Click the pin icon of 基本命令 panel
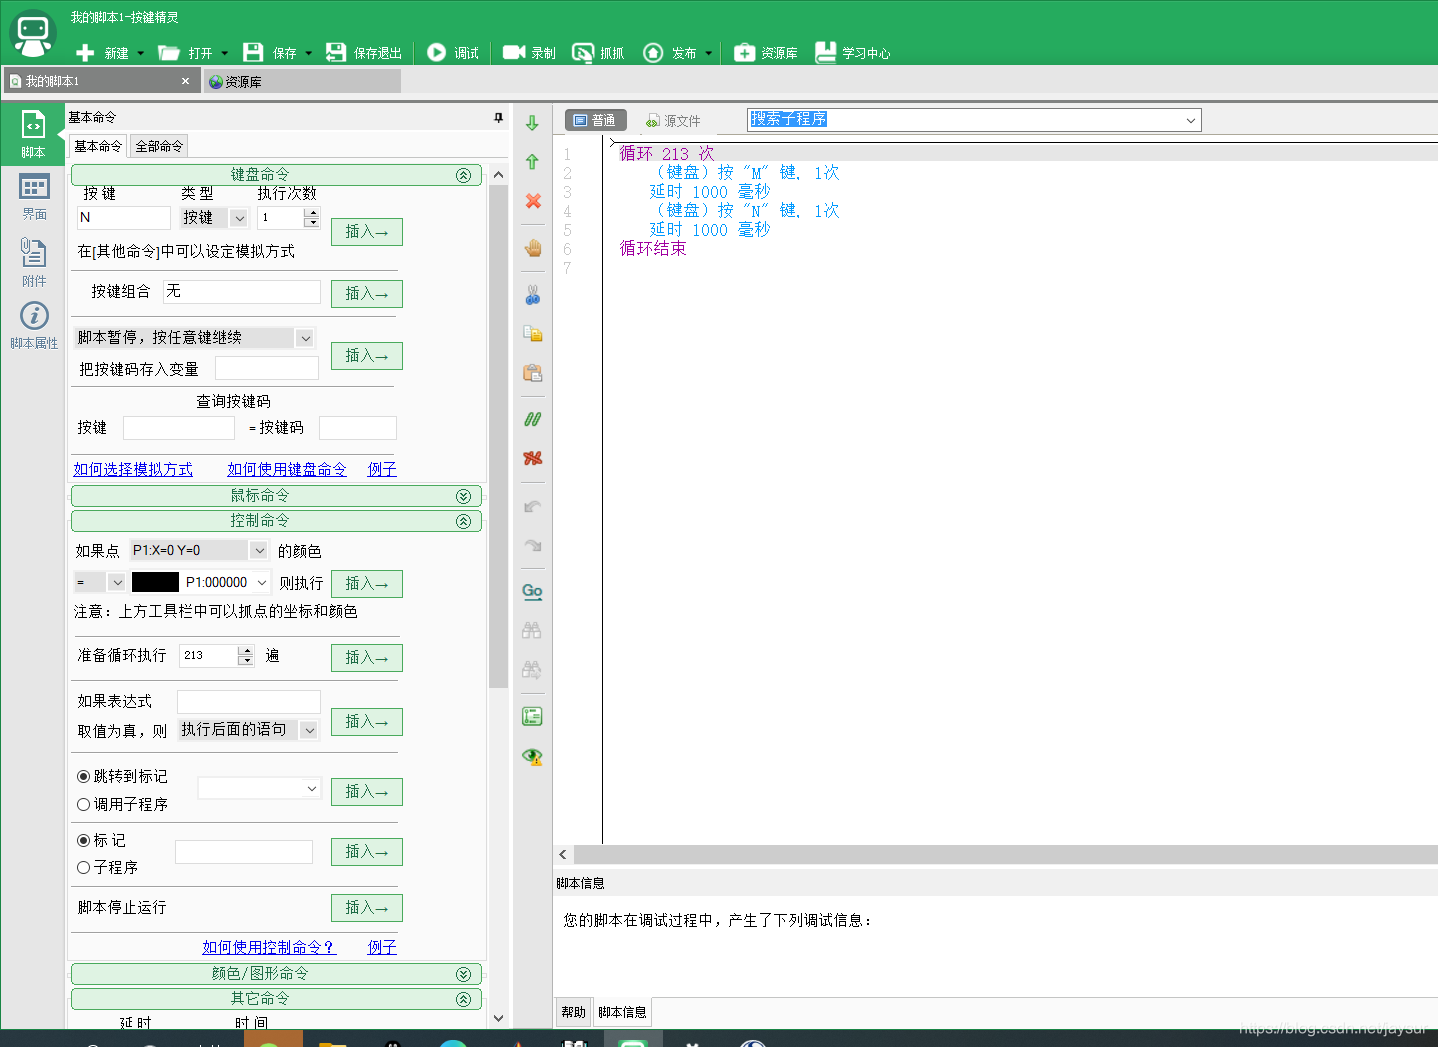 [499, 118]
